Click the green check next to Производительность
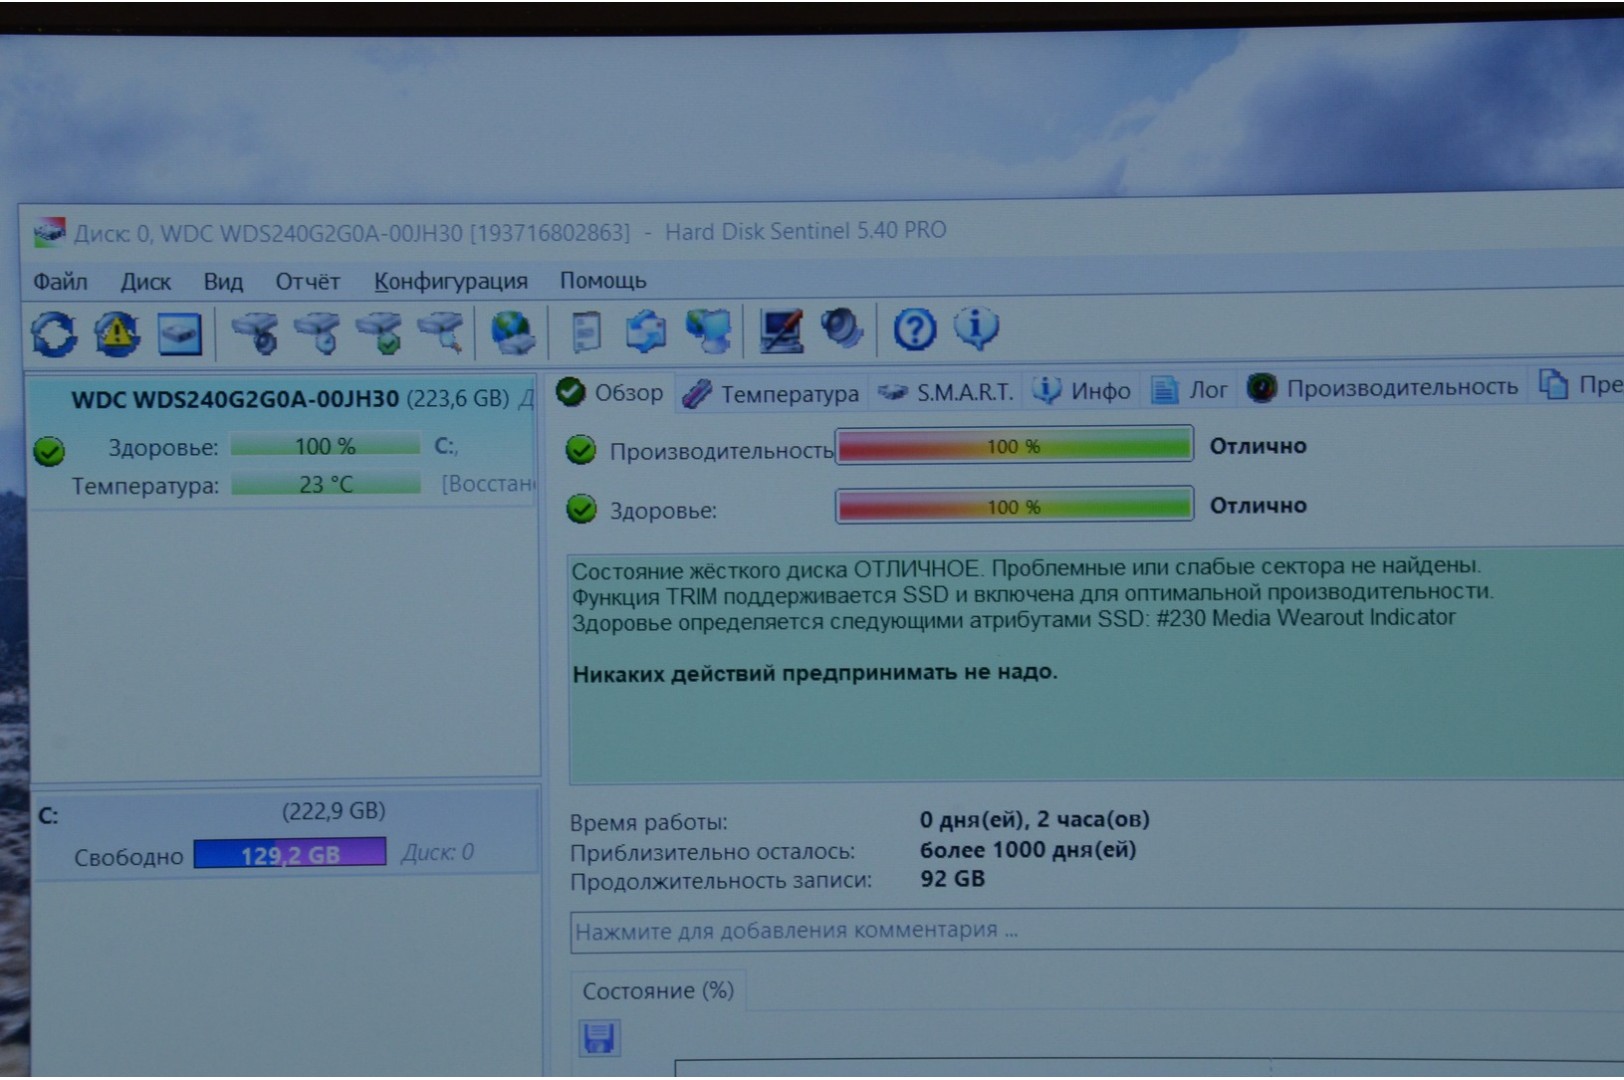 [580, 451]
